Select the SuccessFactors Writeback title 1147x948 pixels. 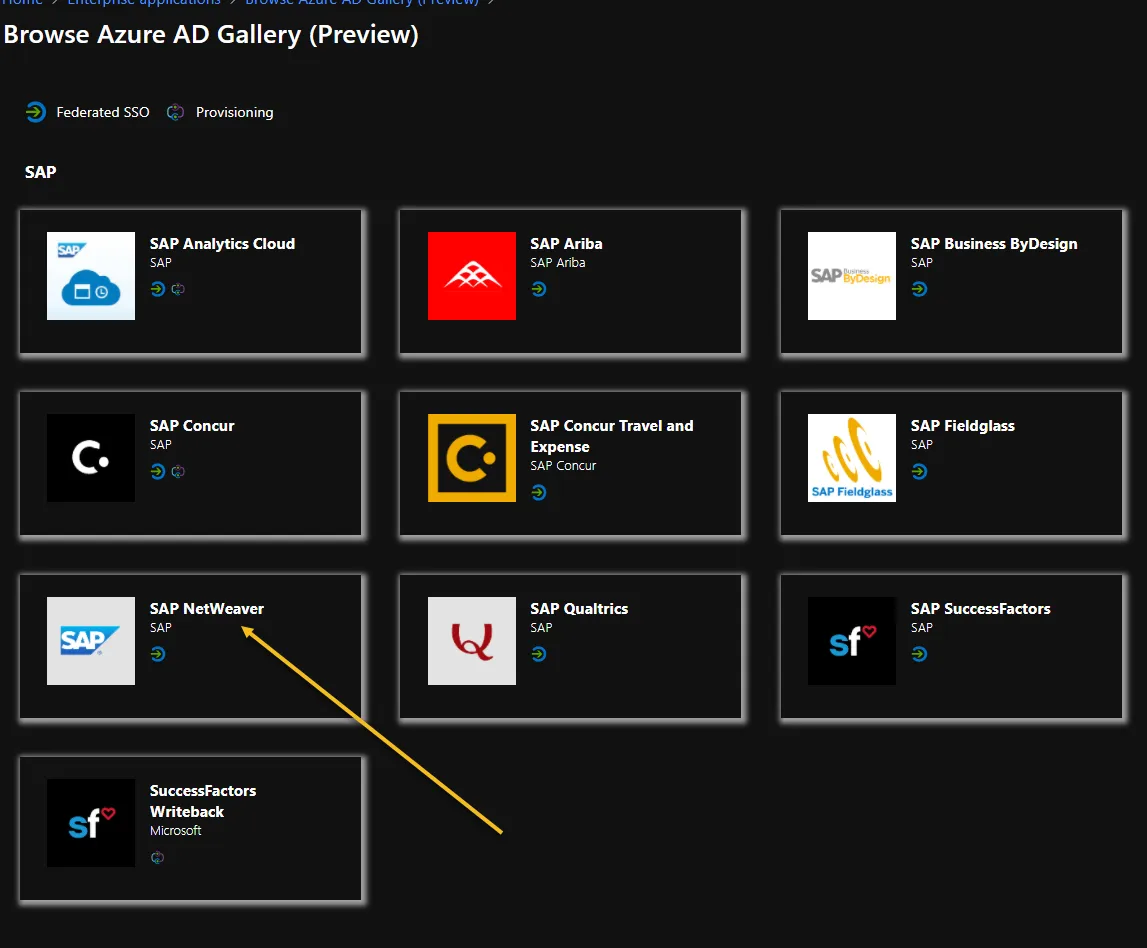203,801
